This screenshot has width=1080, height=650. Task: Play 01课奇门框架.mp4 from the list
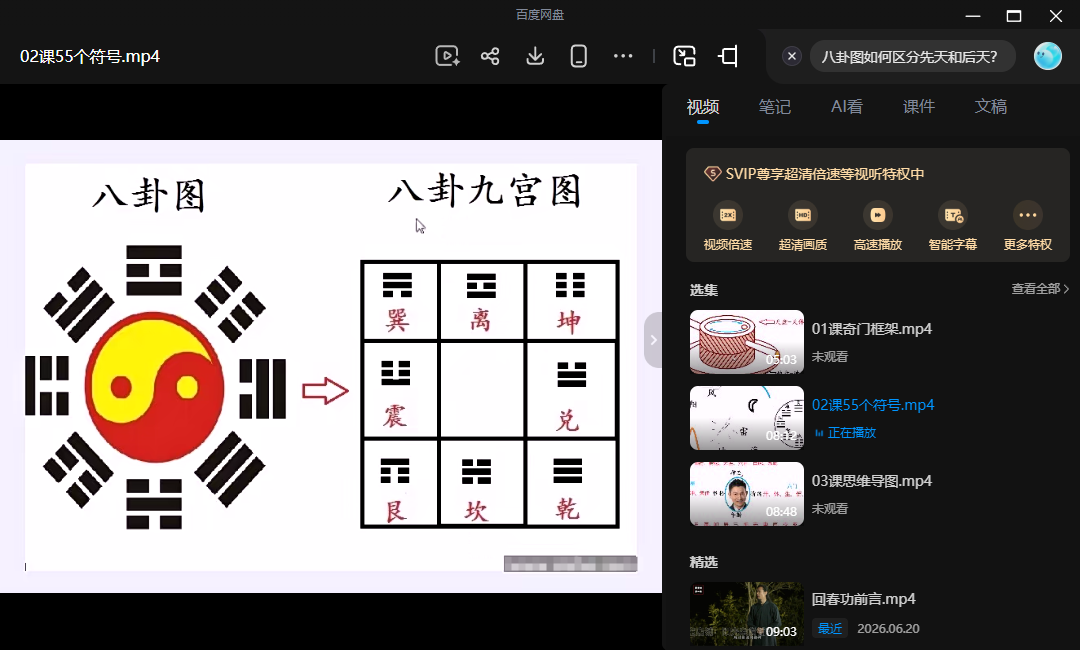[x=871, y=329]
